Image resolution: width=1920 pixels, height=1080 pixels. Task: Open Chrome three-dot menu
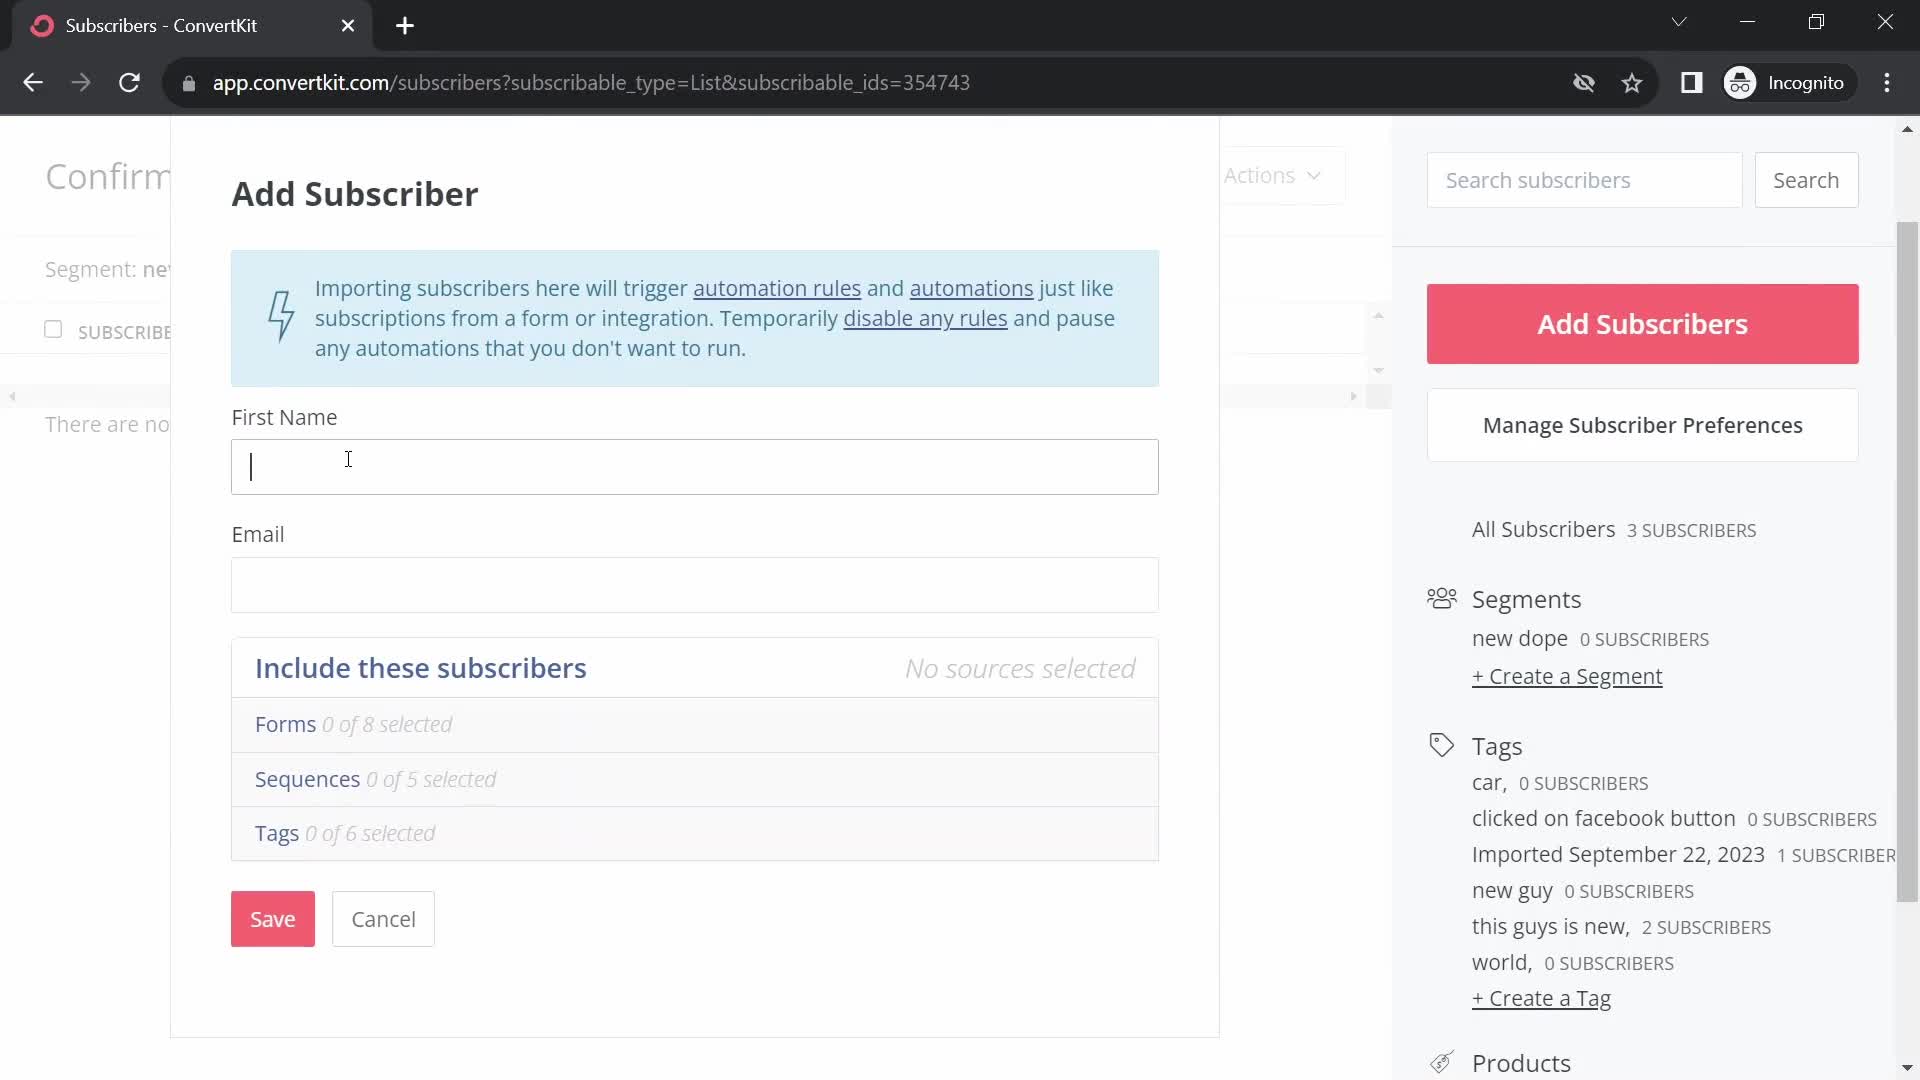[1887, 83]
